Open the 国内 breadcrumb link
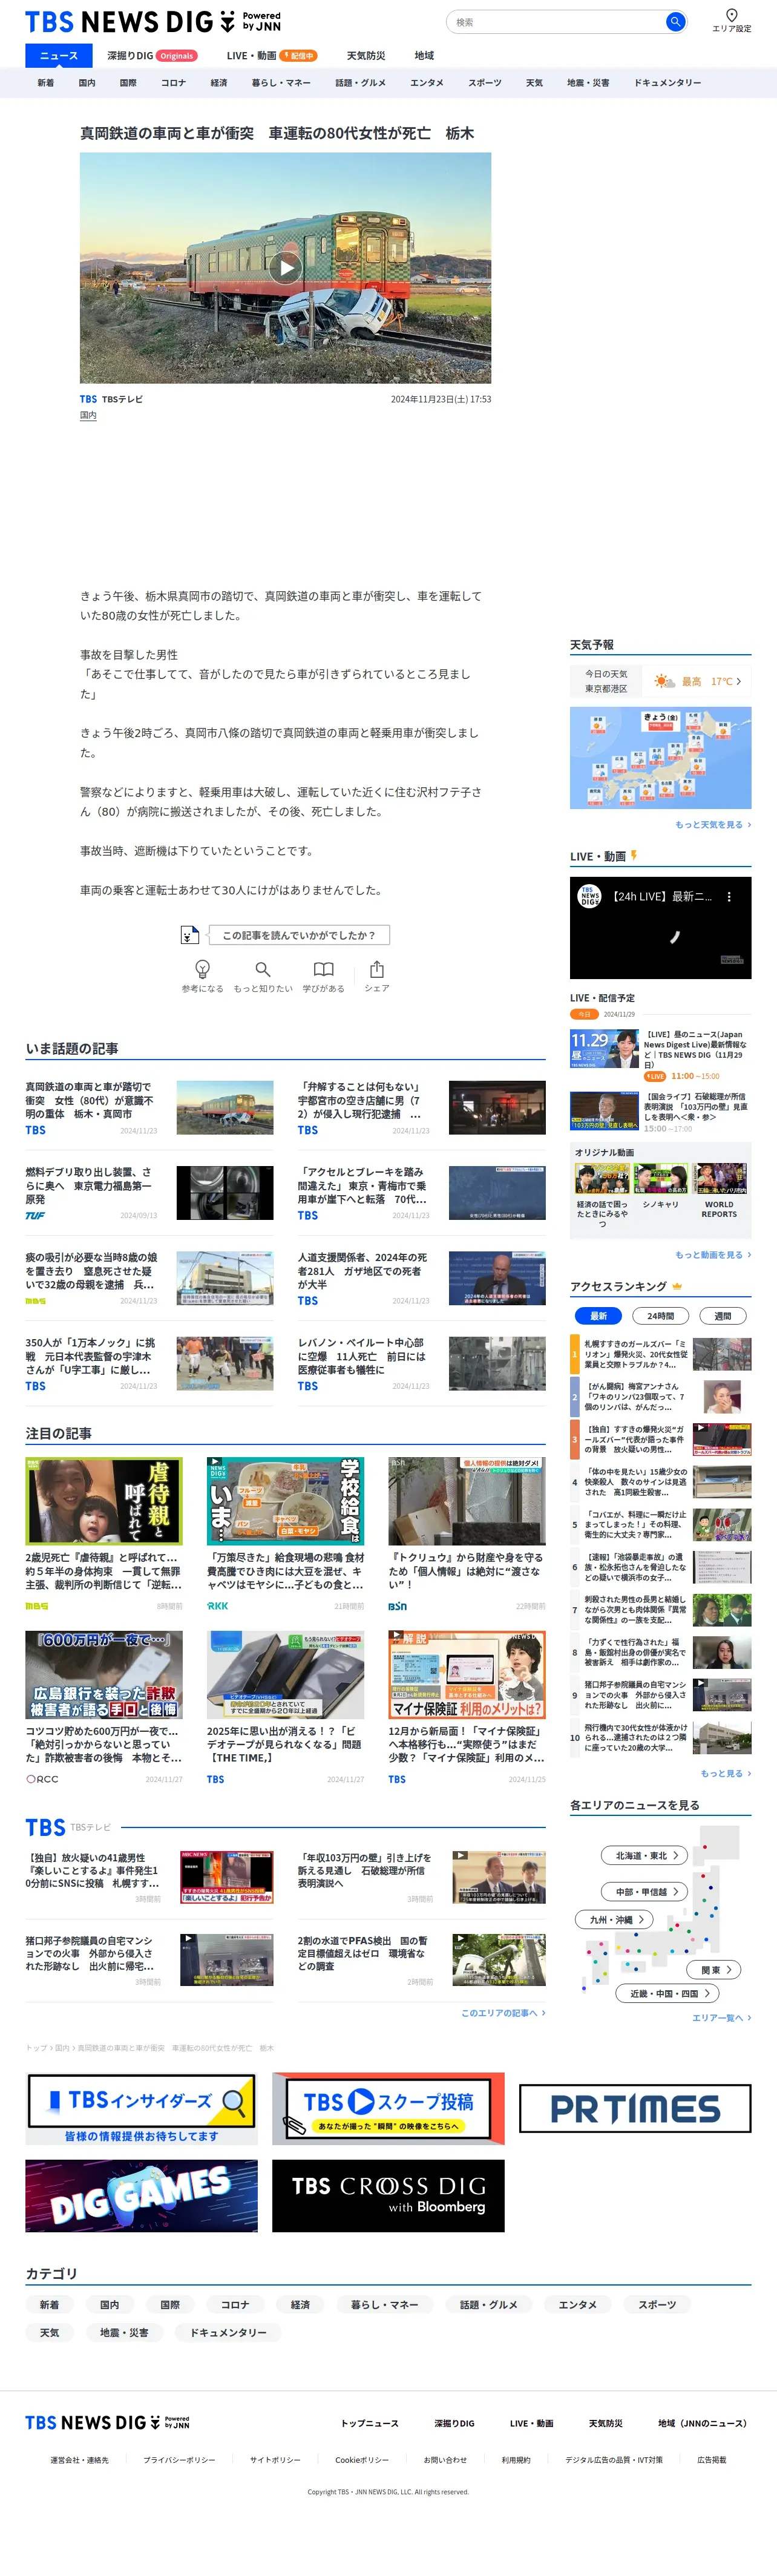 tap(62, 2048)
